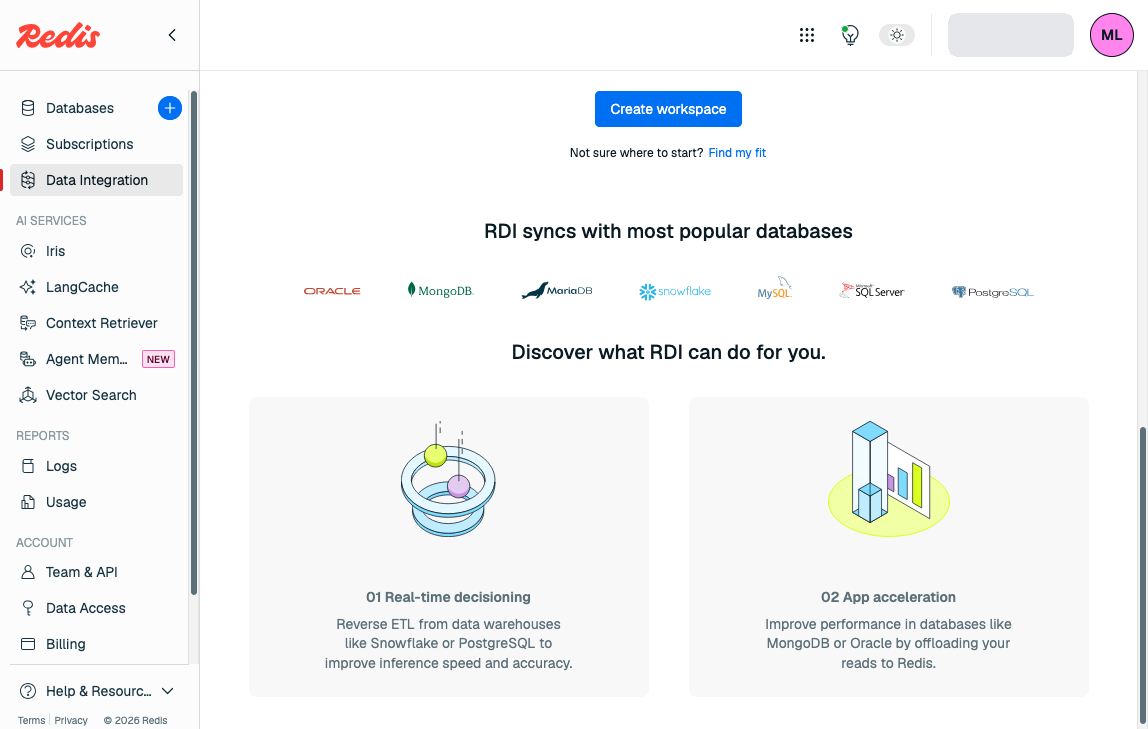
Task: Click the sidebar vertical scrollbar
Action: [x=193, y=343]
